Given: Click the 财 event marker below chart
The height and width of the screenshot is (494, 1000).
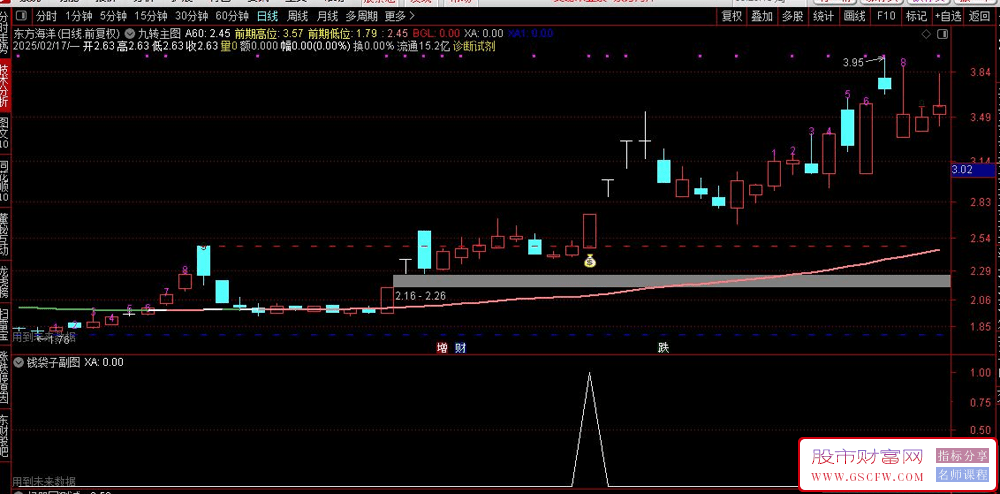Looking at the screenshot, I should pos(460,348).
